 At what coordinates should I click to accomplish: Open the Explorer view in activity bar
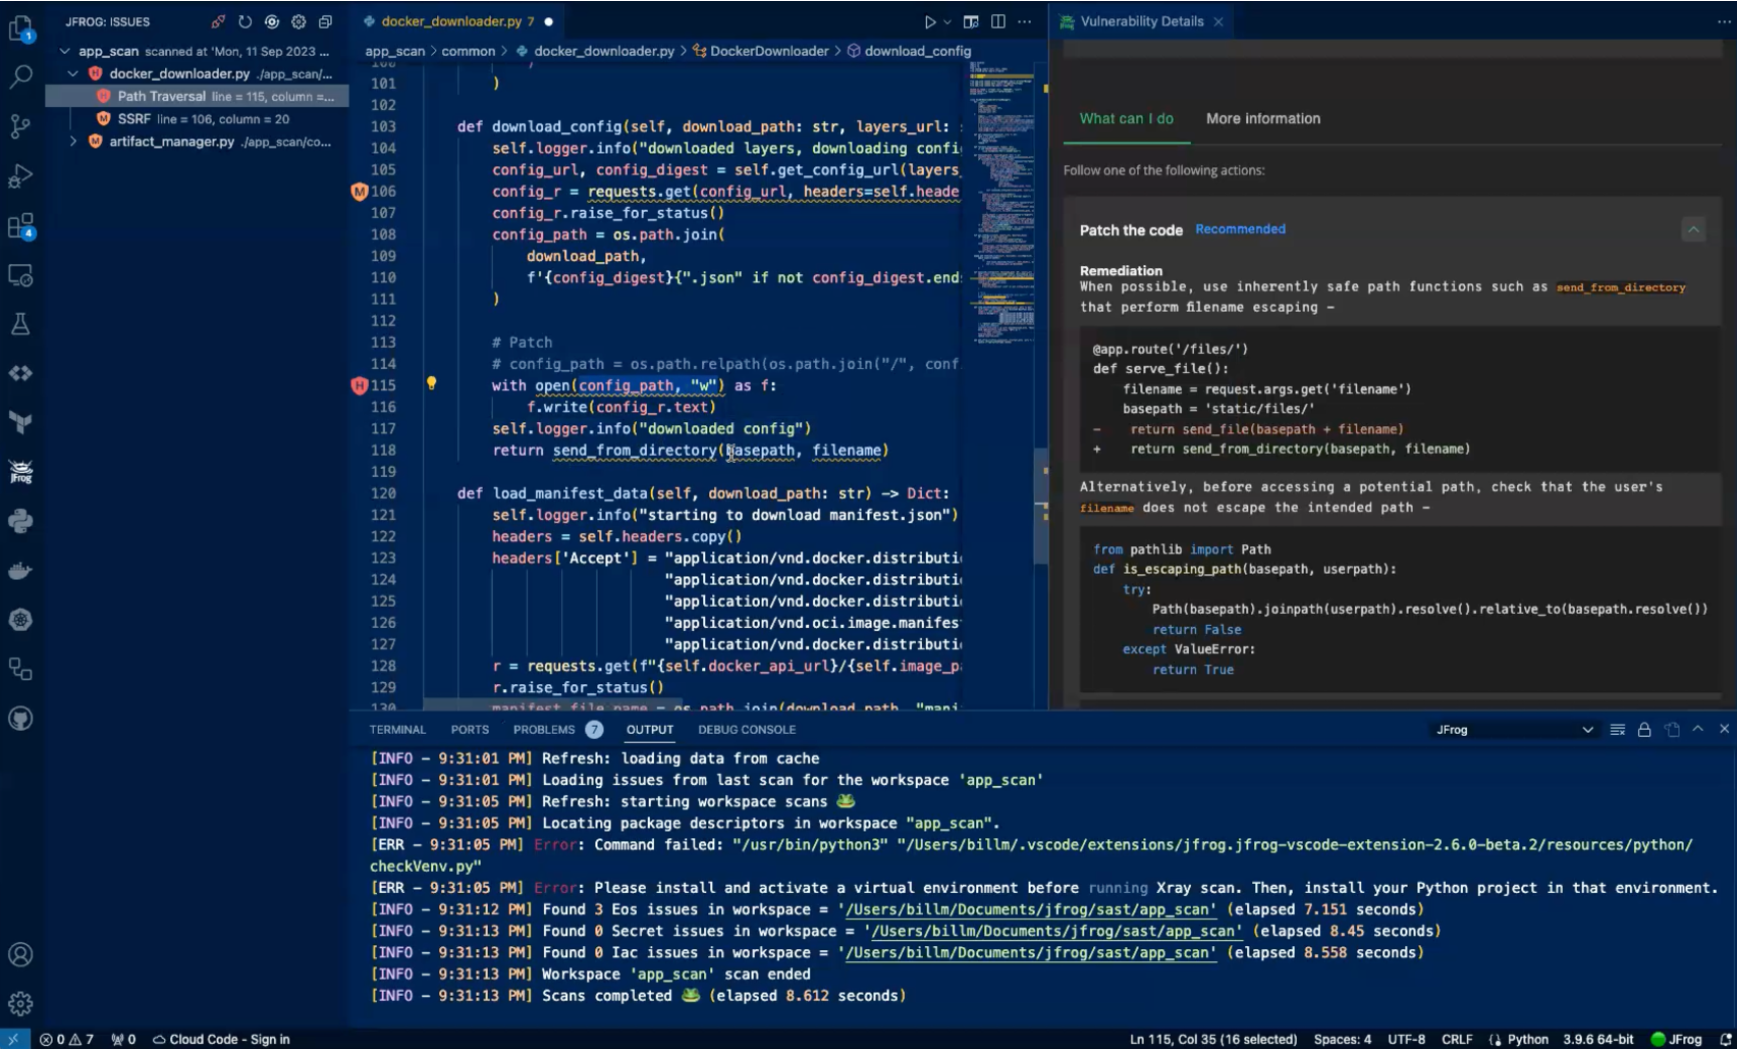[x=21, y=28]
